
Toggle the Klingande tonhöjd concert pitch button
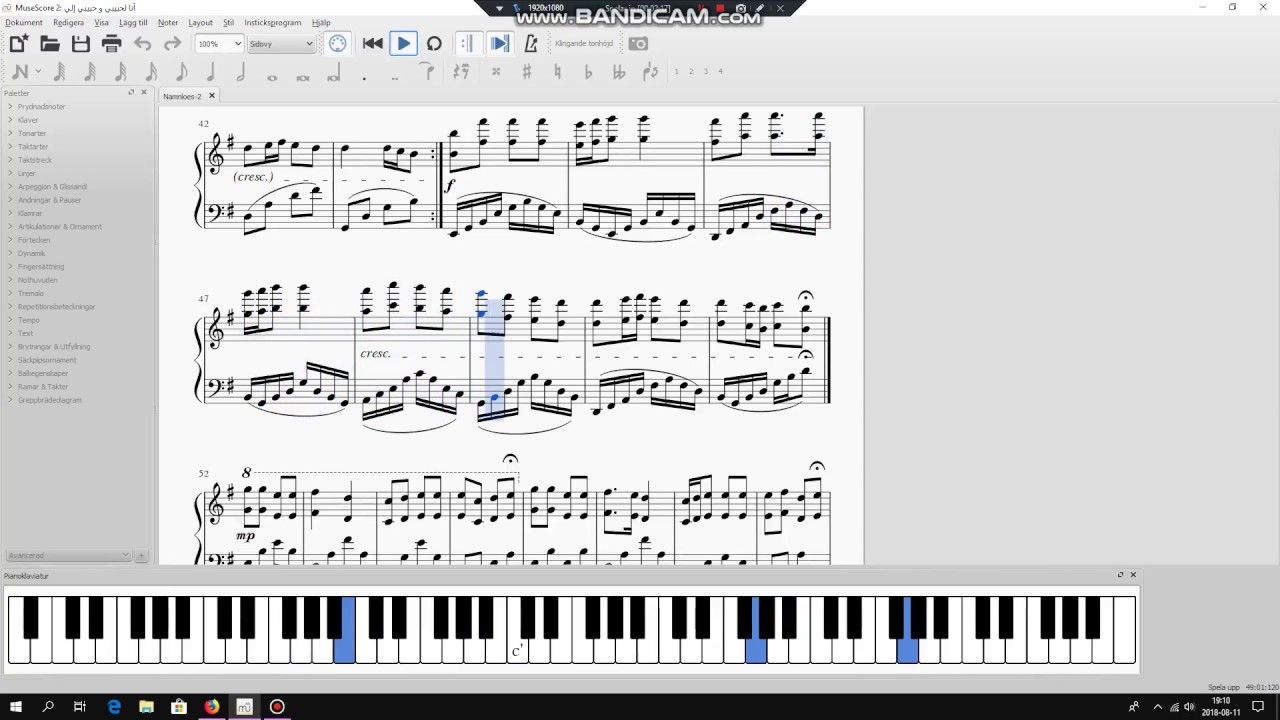584,44
